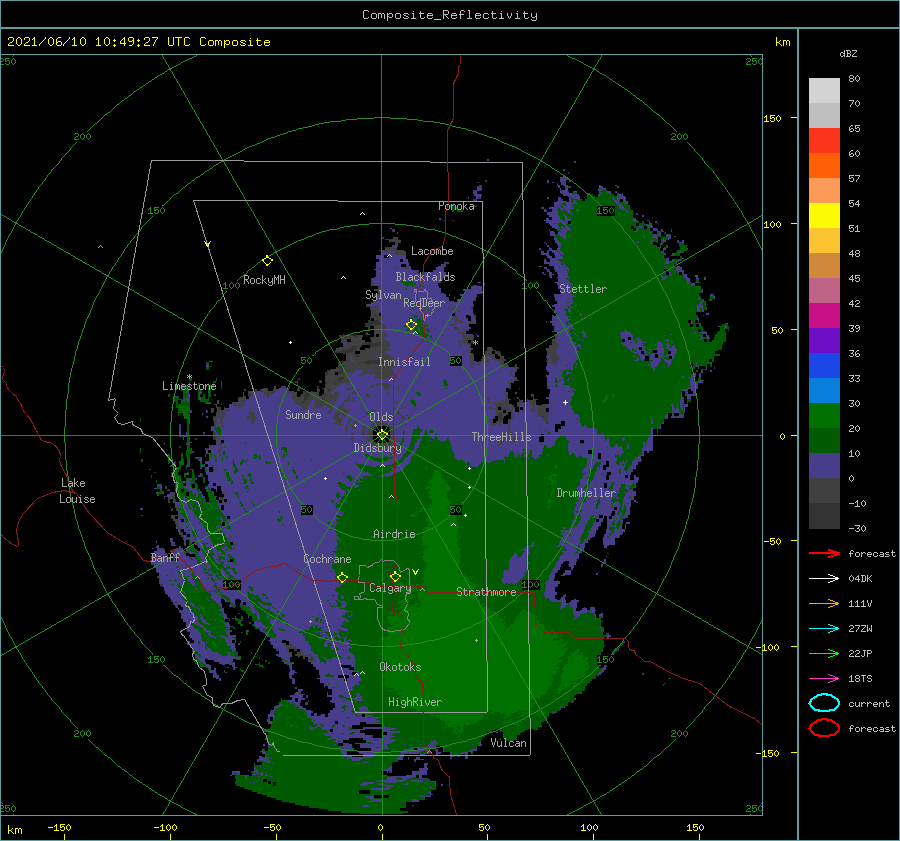Click the Airdrie label
This screenshot has width=900, height=841.
click(x=394, y=534)
